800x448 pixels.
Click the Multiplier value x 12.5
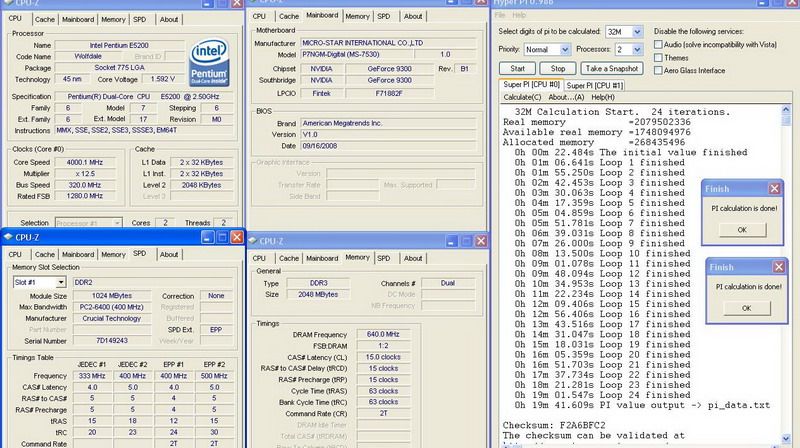click(84, 173)
